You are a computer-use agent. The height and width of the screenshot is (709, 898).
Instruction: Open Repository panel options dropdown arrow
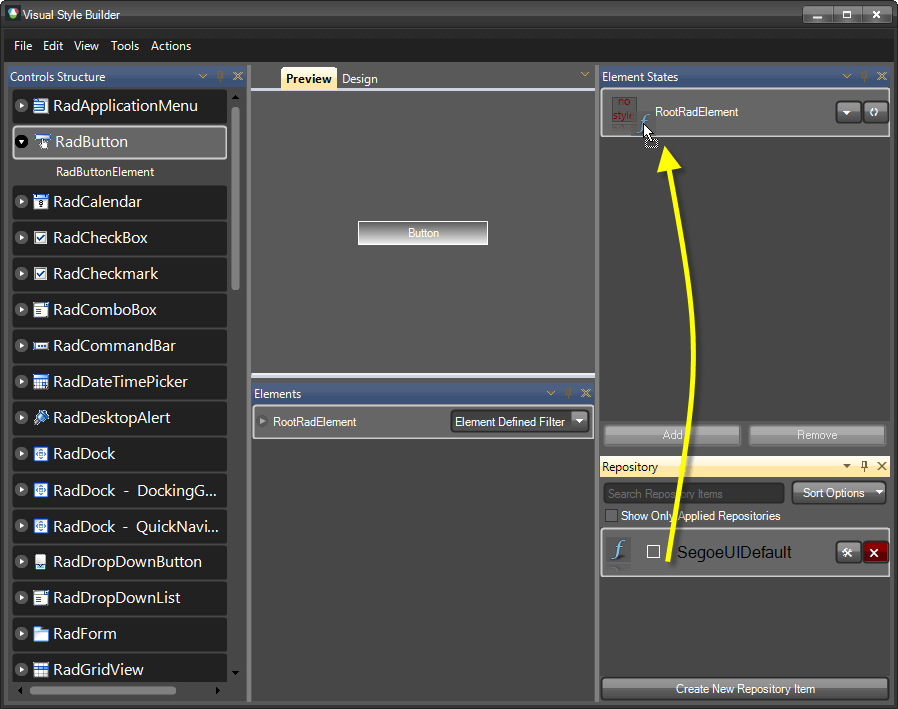click(847, 466)
